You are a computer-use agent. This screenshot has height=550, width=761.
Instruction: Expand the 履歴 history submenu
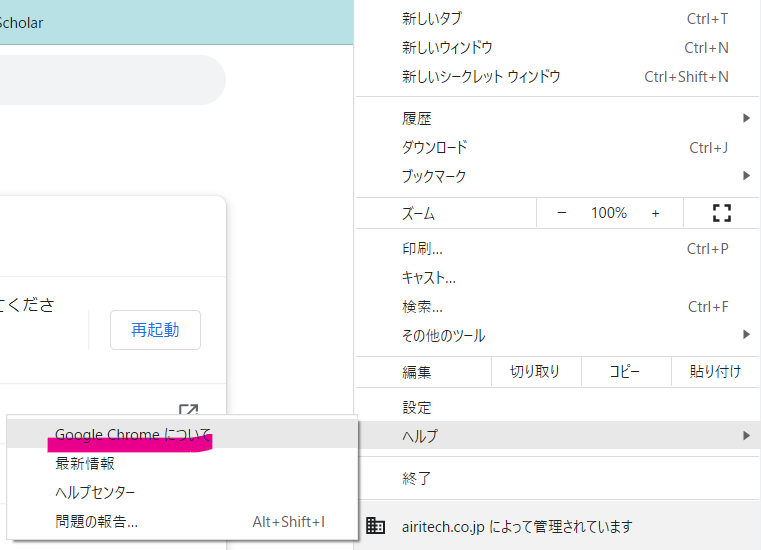tap(557, 118)
